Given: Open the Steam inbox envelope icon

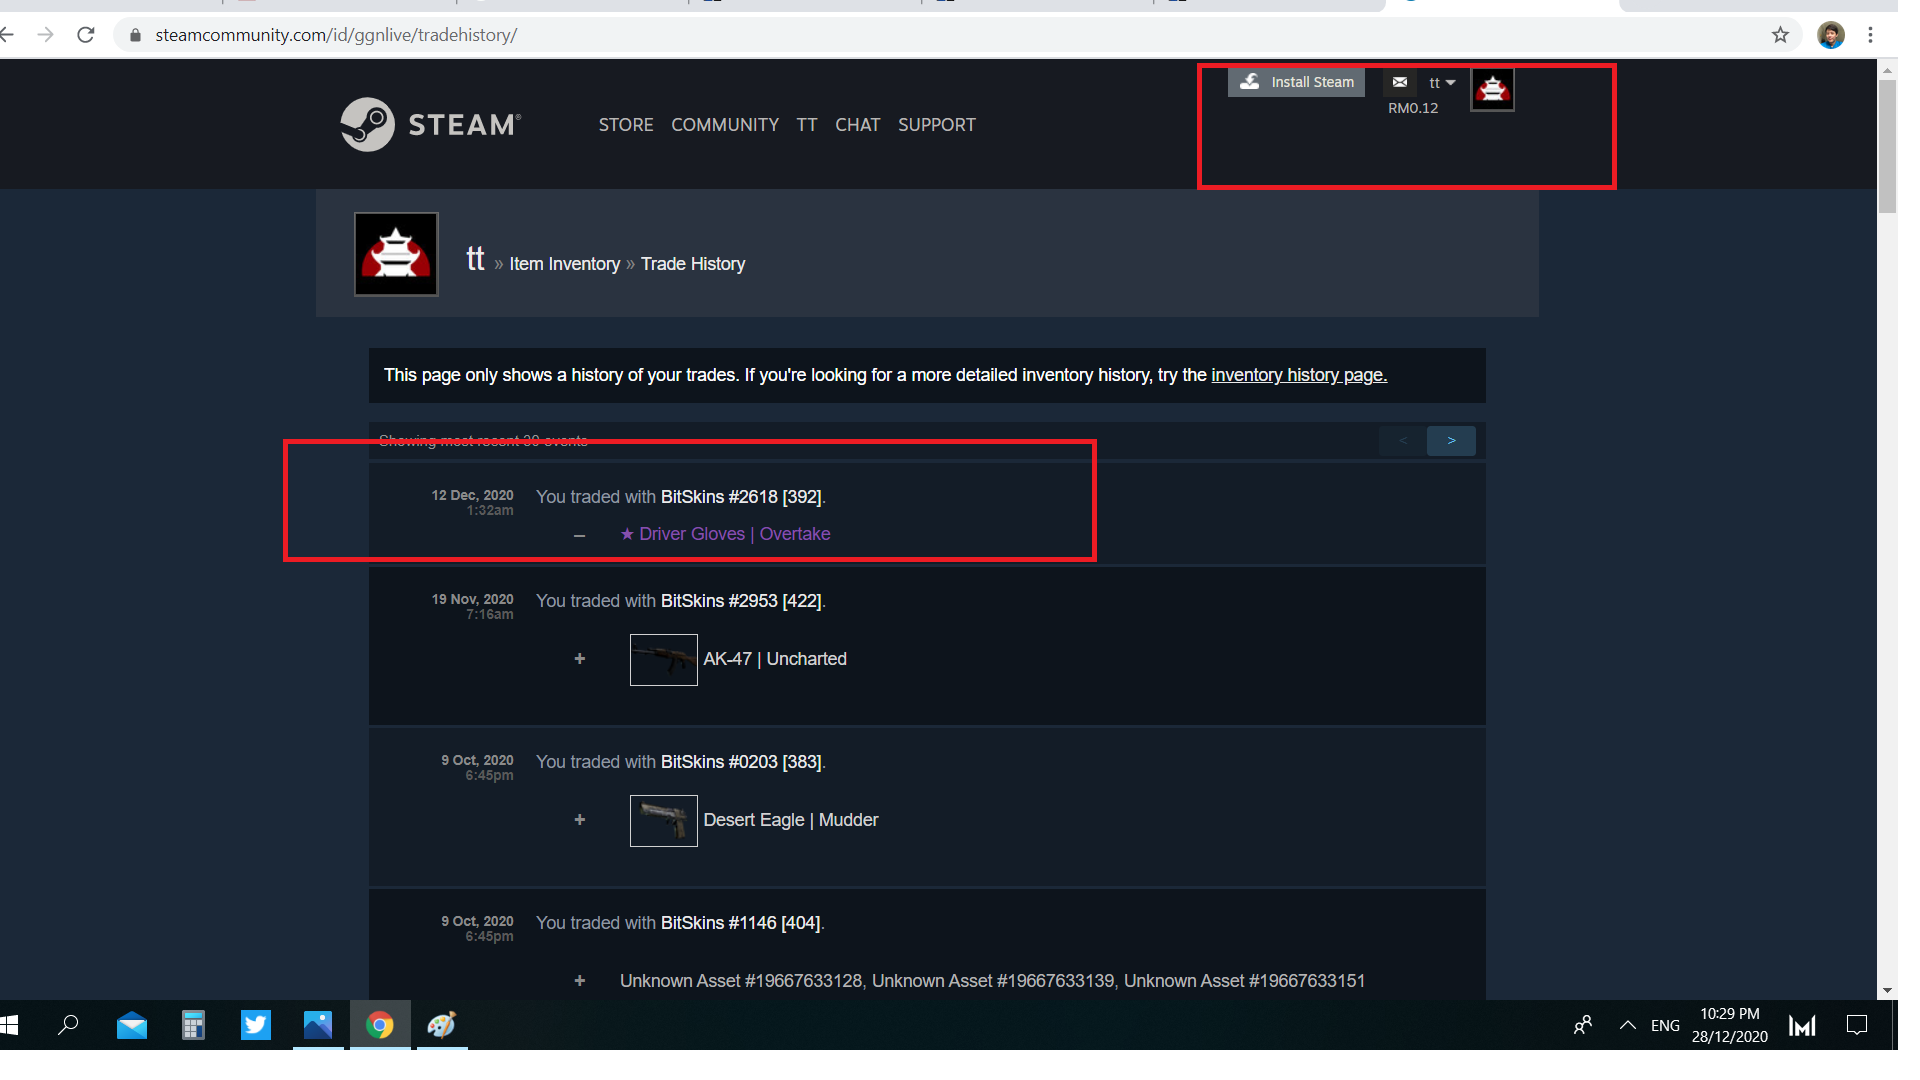Looking at the screenshot, I should tap(1400, 82).
